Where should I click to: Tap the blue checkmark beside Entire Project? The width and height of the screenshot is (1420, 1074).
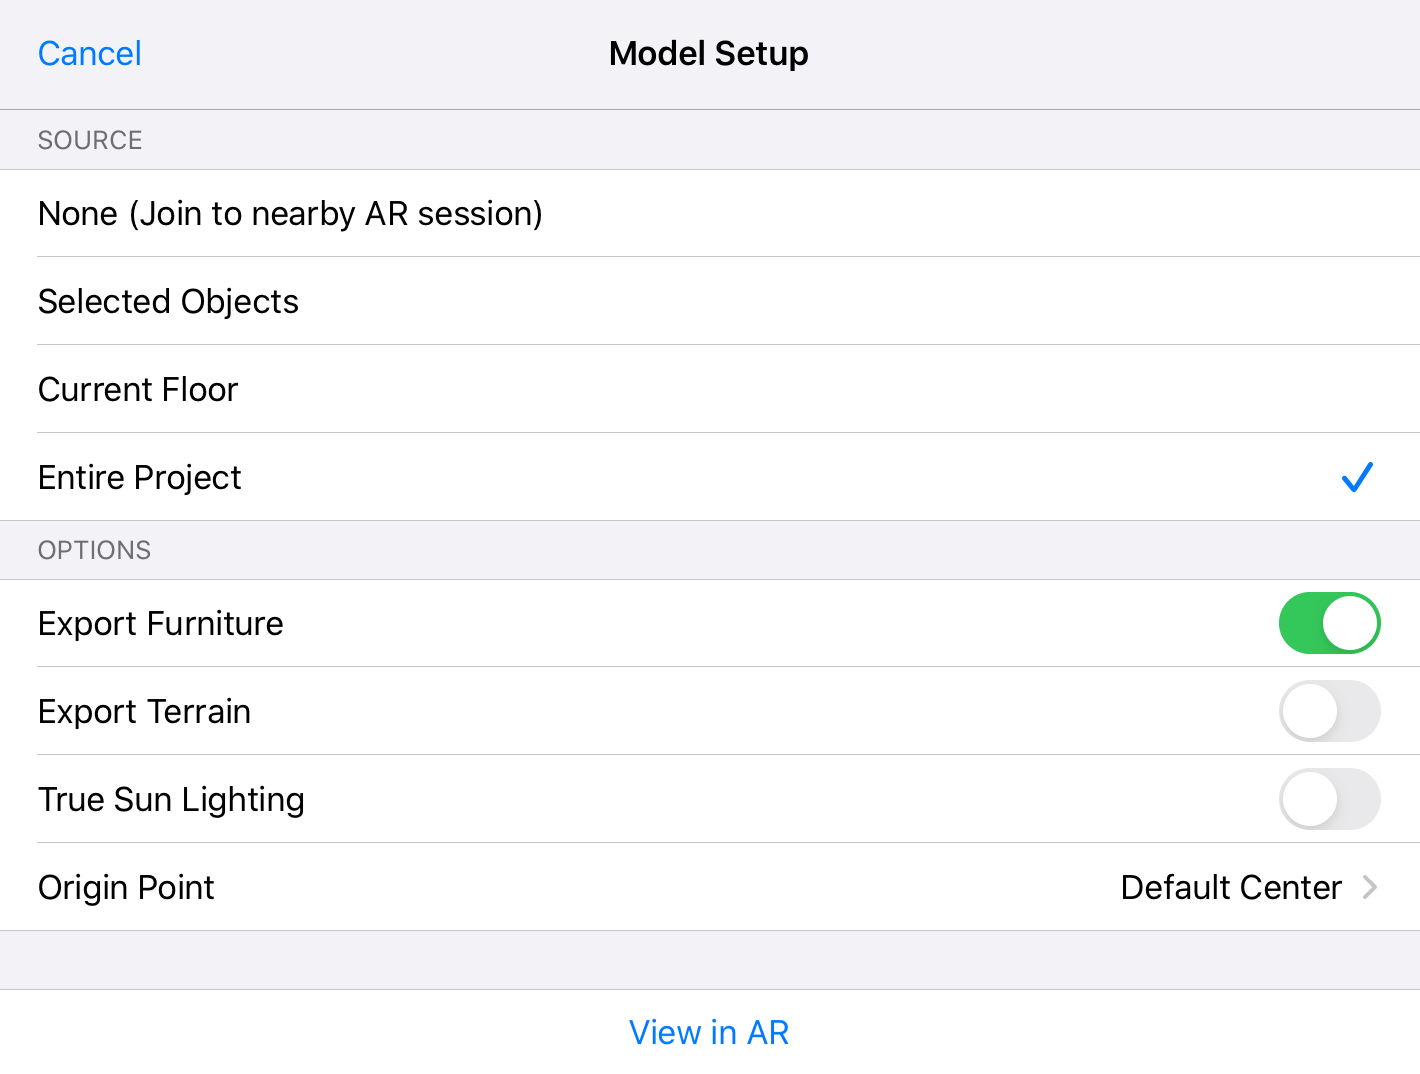click(x=1357, y=477)
